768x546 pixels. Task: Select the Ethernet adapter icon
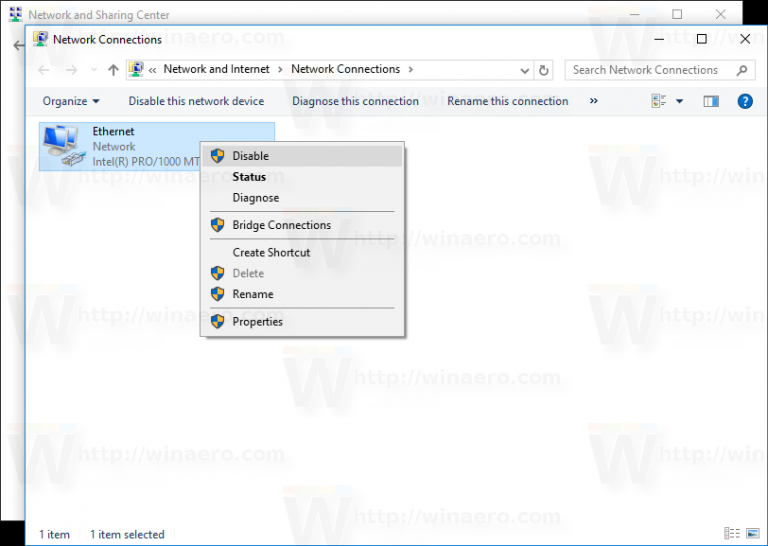[62, 145]
